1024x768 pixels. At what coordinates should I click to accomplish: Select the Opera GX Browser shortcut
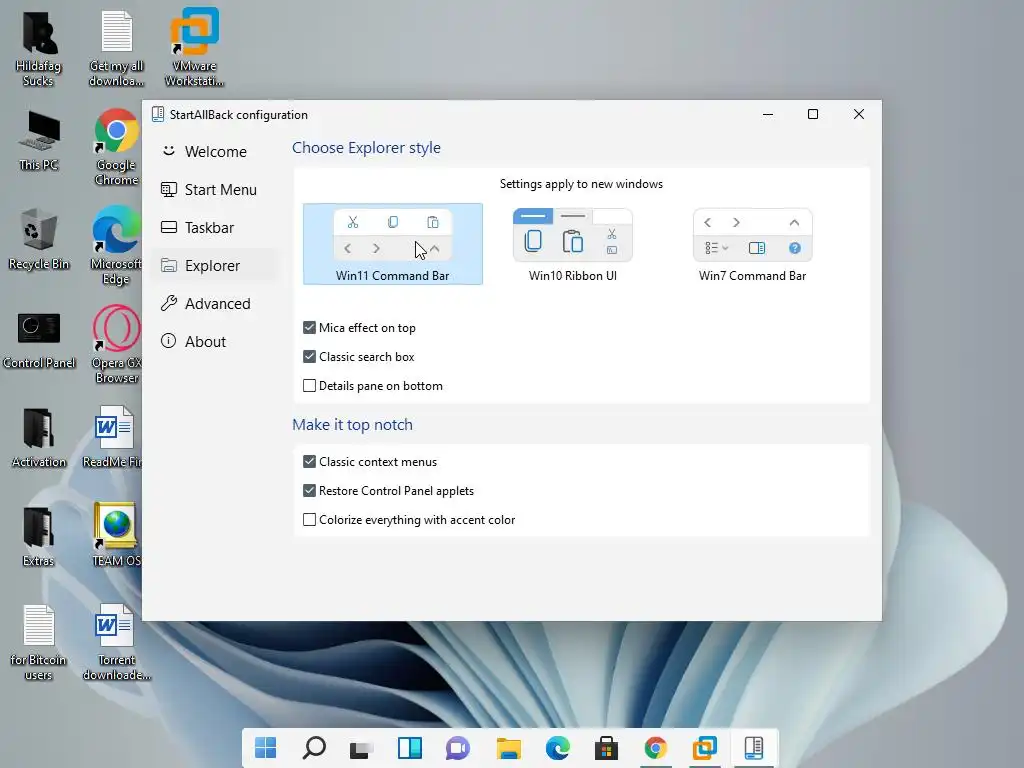(116, 345)
